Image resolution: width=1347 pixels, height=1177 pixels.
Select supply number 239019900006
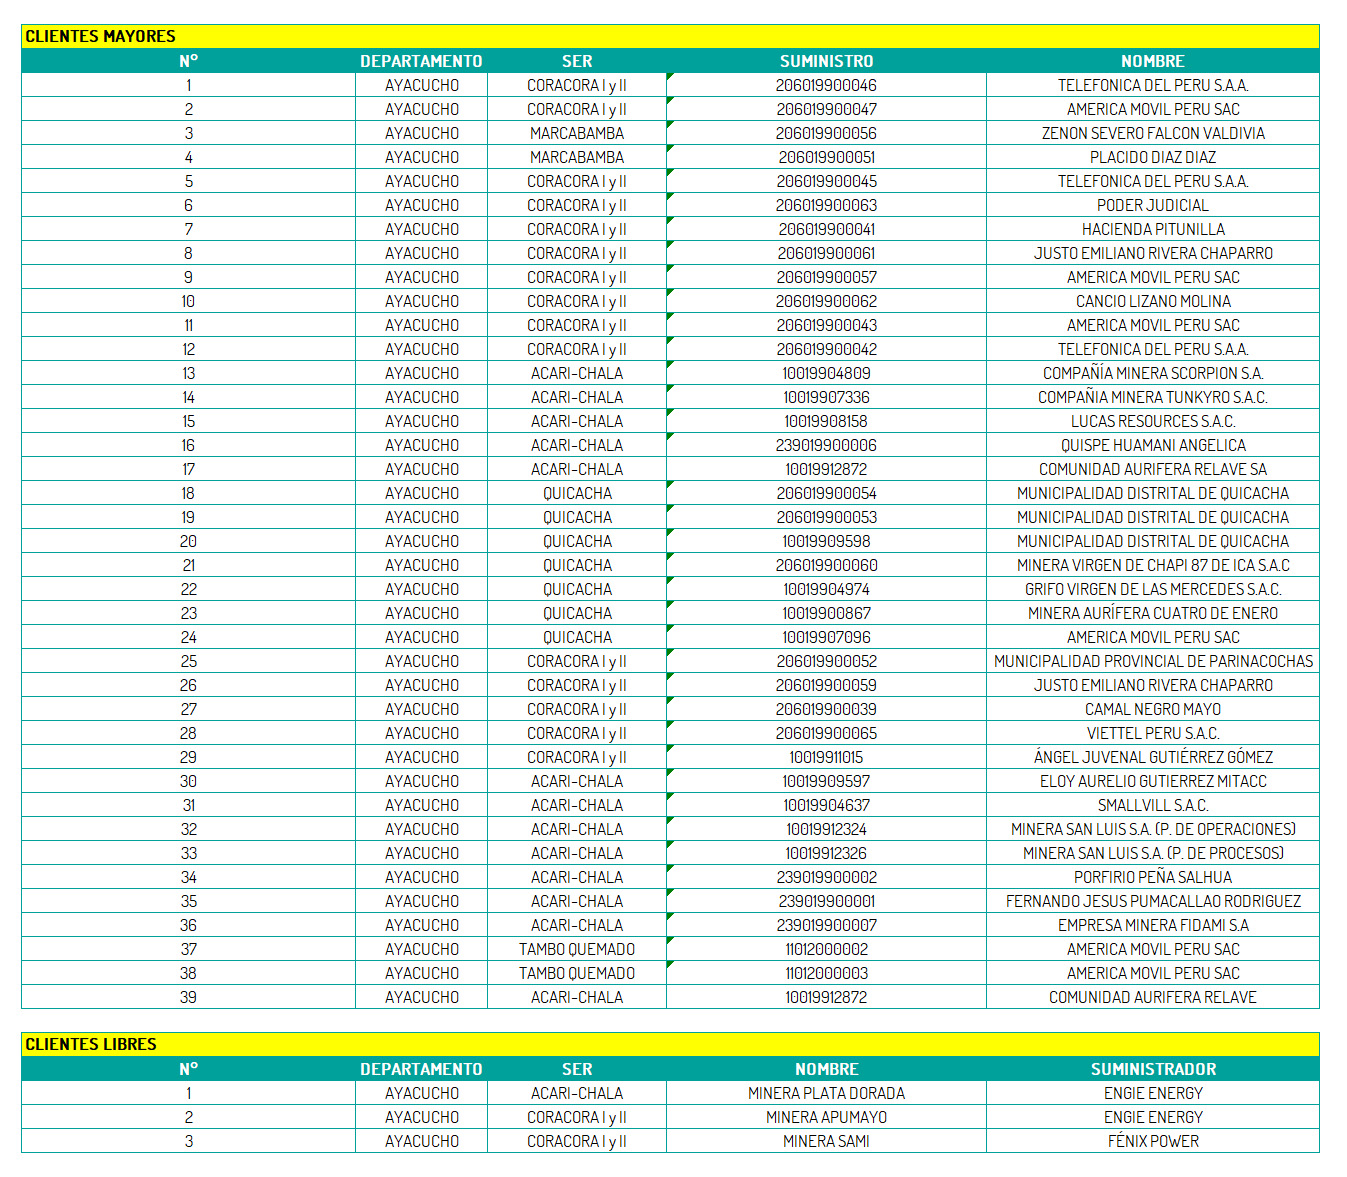826,445
